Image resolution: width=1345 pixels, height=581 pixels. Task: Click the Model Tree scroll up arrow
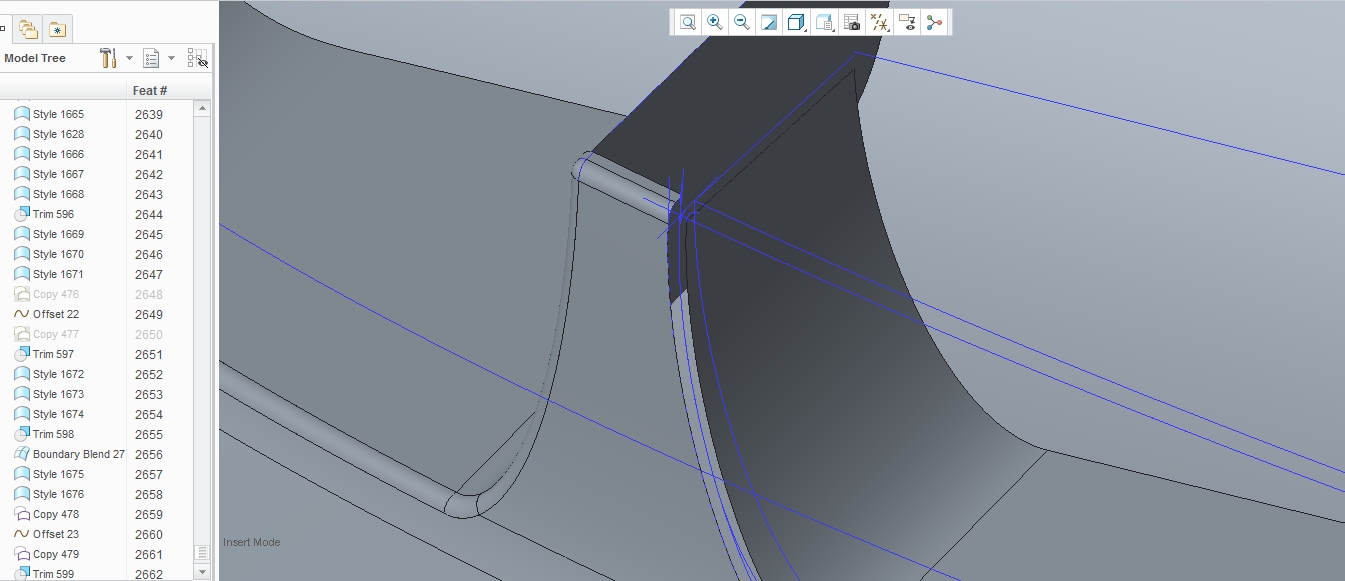point(202,108)
